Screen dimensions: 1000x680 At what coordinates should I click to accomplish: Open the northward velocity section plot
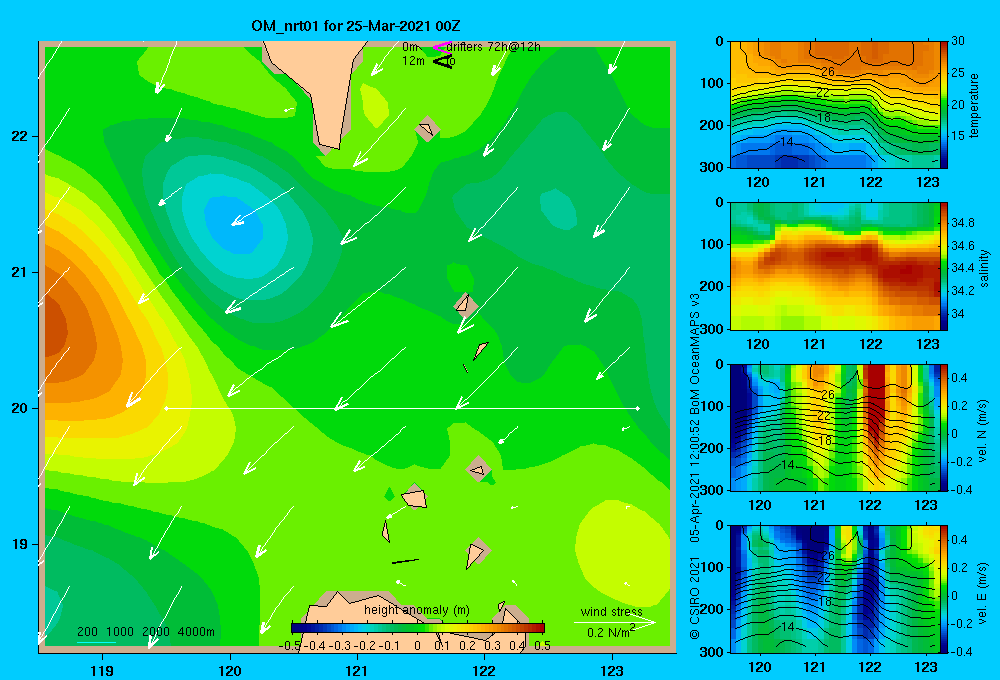[x=835, y=428]
